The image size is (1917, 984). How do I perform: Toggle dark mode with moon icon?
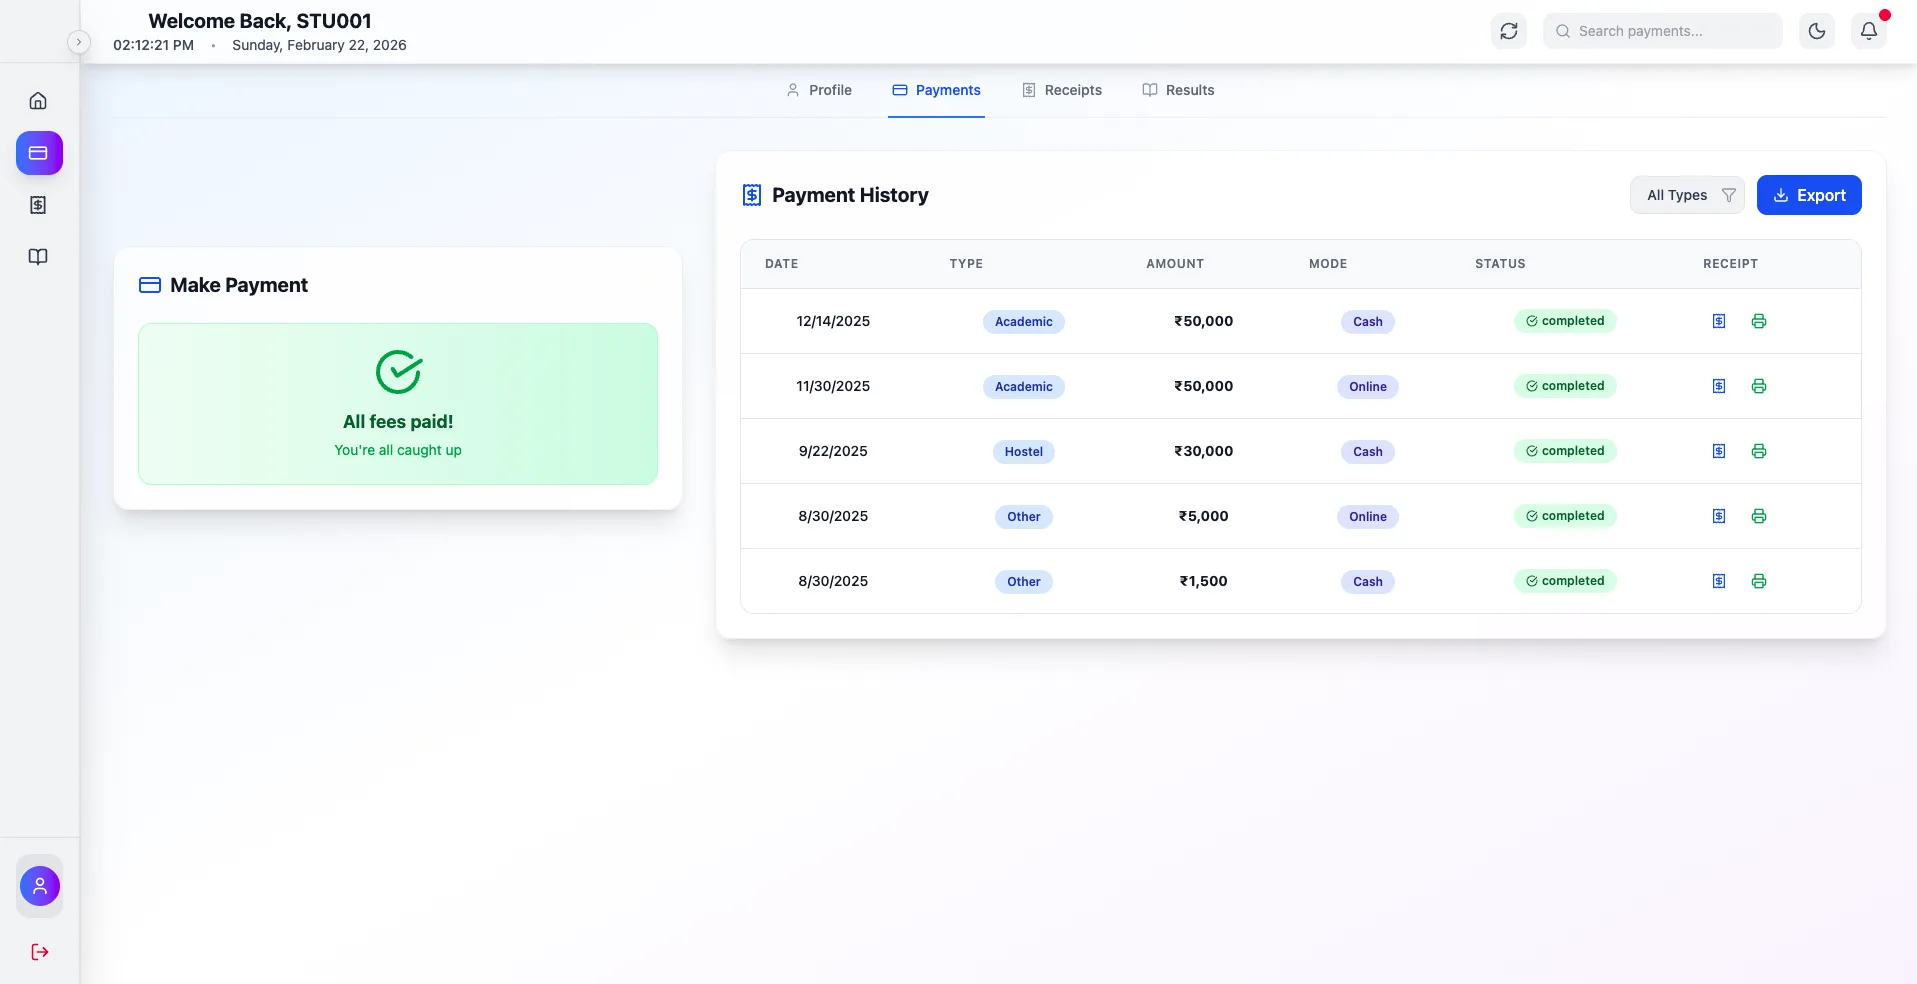point(1816,31)
